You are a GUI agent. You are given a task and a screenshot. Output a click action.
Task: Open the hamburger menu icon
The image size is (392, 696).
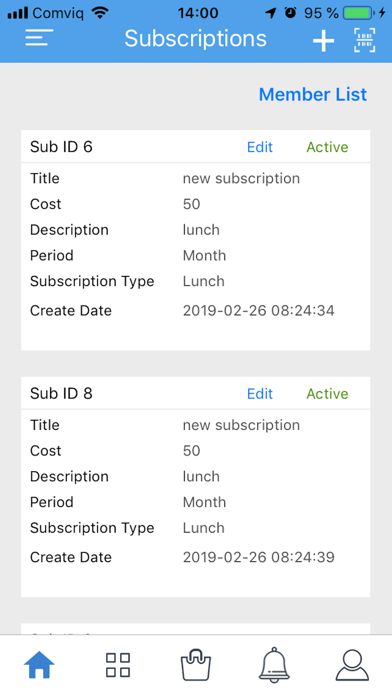(x=39, y=38)
